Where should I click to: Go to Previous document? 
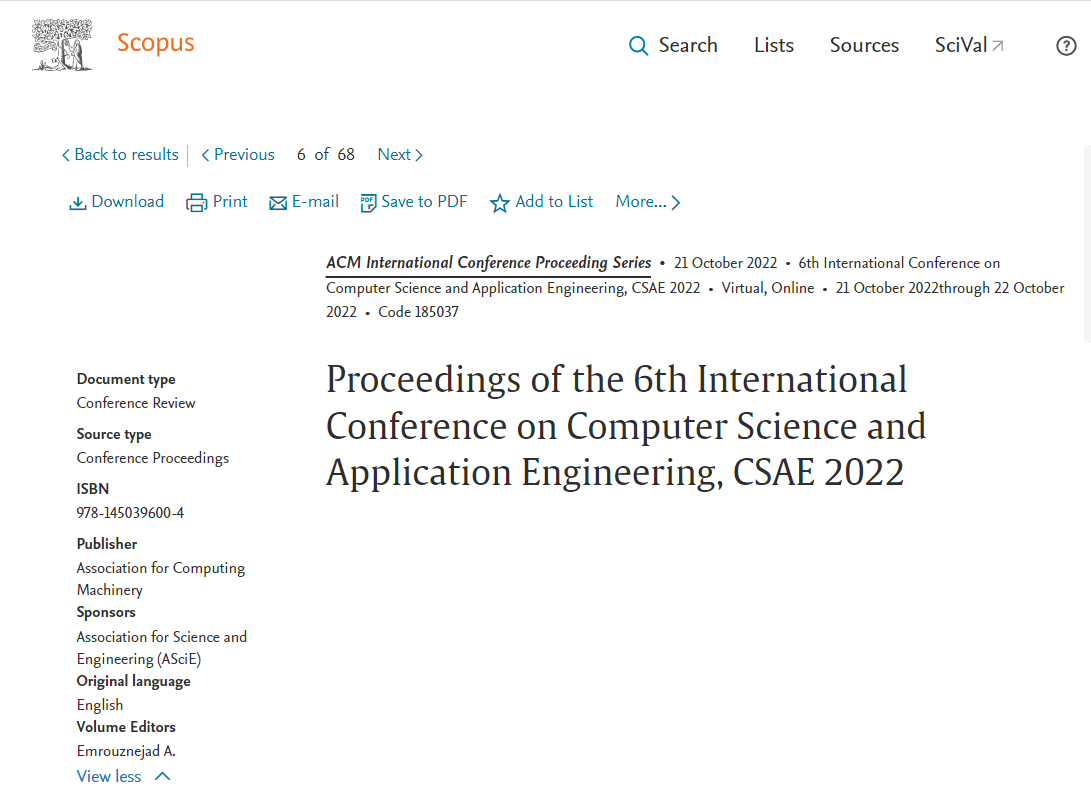point(238,154)
